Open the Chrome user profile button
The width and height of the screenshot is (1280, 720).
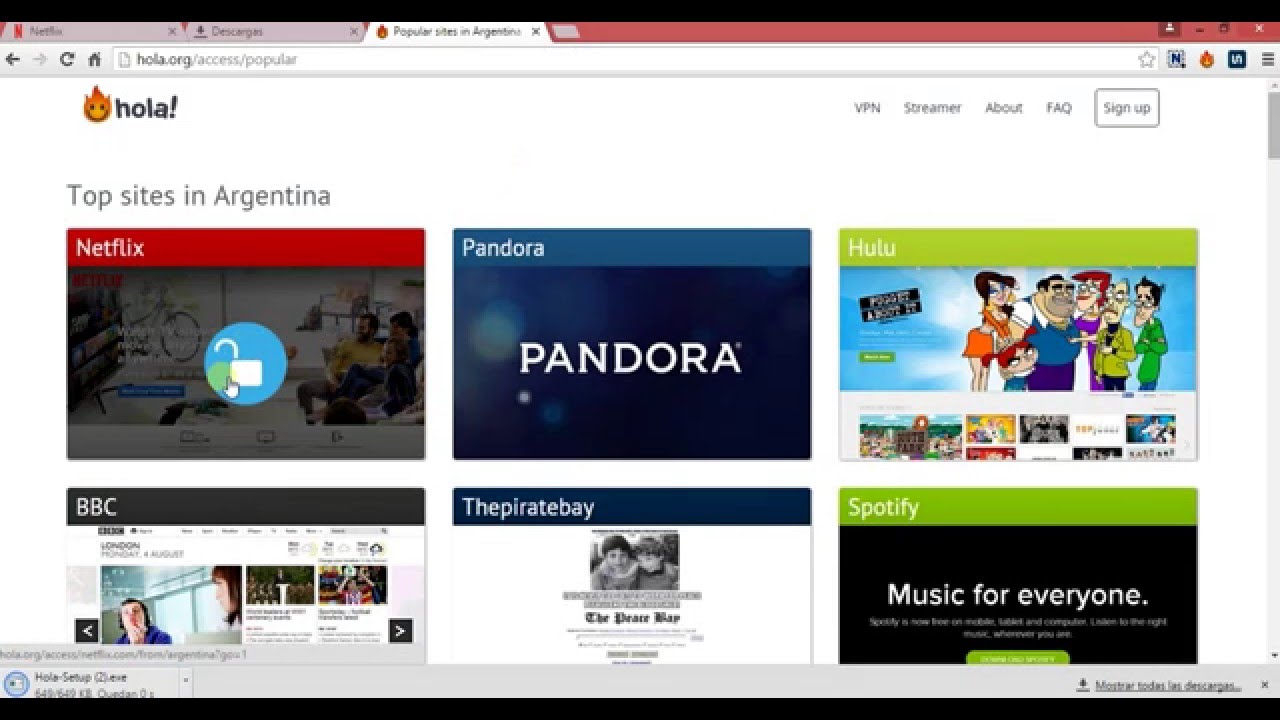(x=1171, y=29)
